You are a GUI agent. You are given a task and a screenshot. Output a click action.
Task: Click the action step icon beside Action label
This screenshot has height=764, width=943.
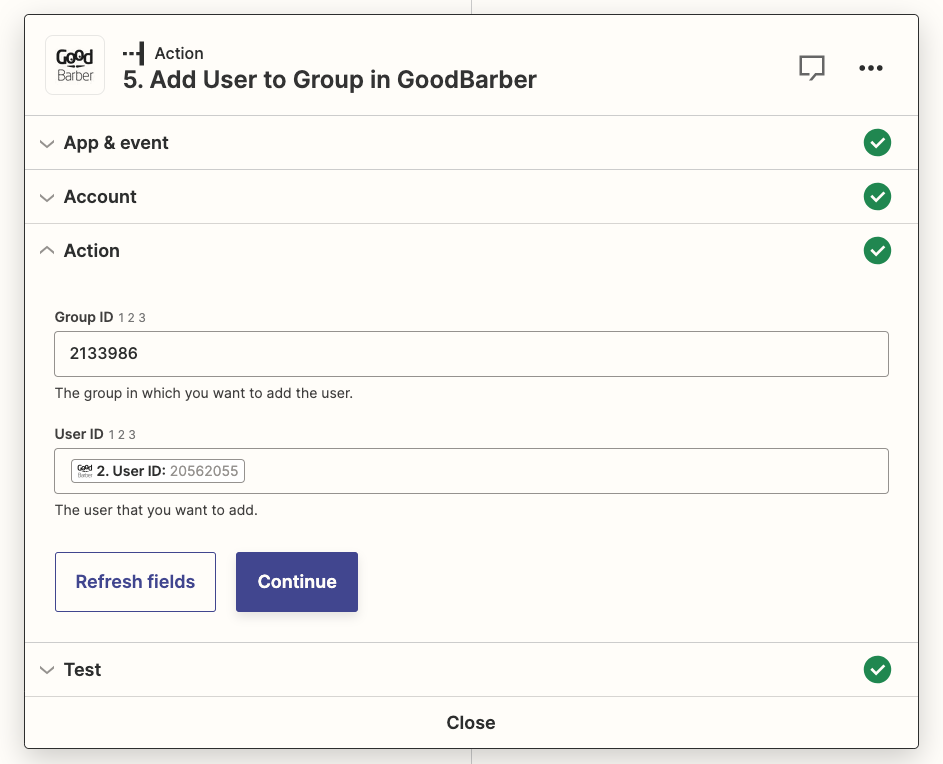[x=134, y=53]
